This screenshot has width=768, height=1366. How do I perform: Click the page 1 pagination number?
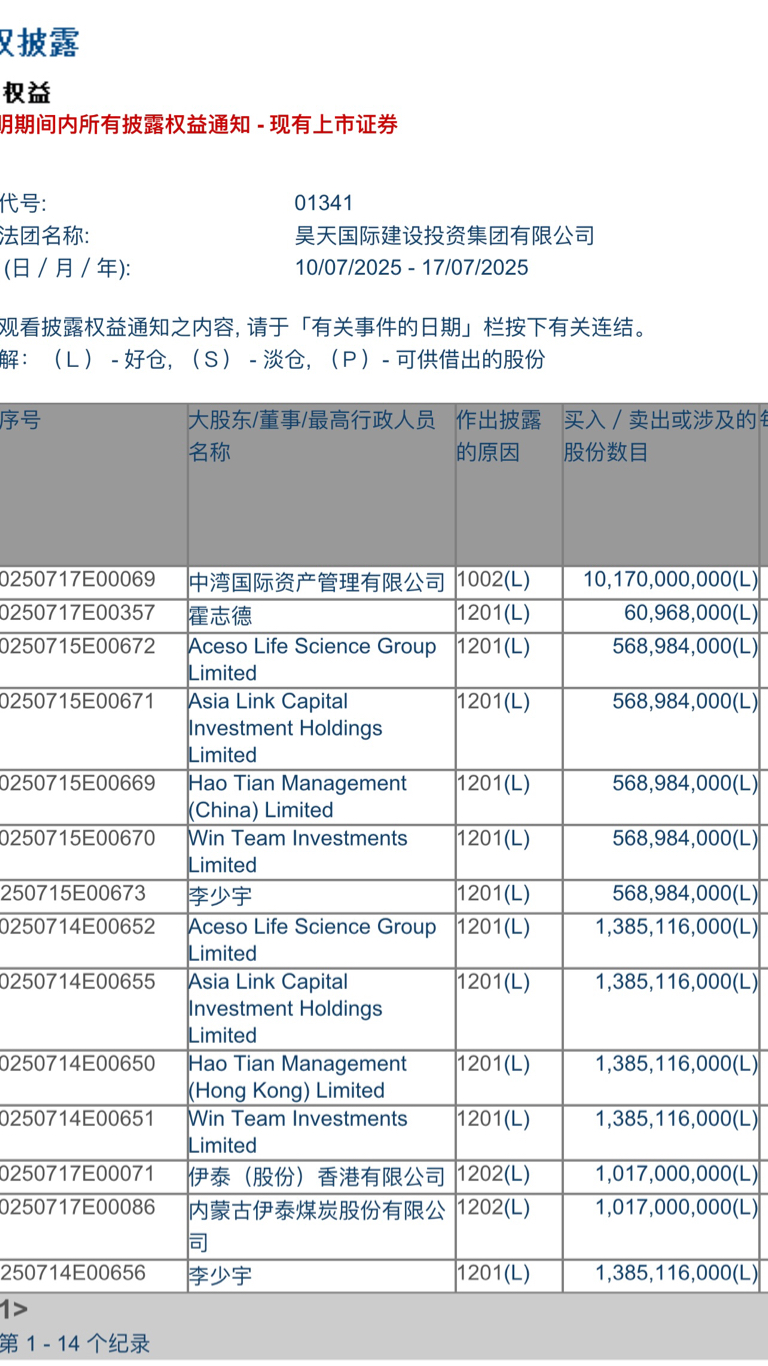pyautogui.click(x=6, y=1309)
